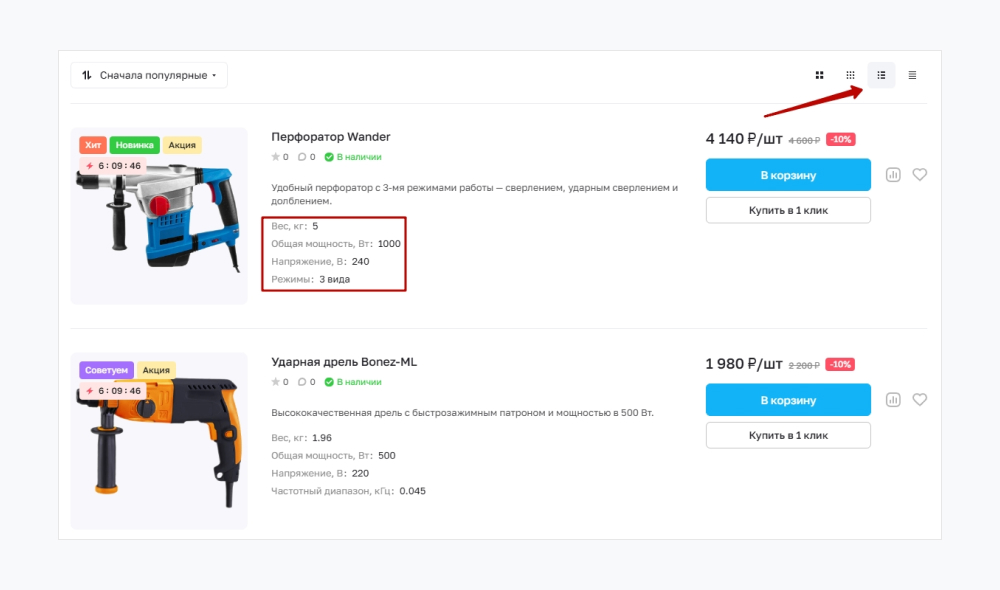This screenshot has height=590, width=1000.
Task: Switch to large grid view icon
Action: click(820, 75)
